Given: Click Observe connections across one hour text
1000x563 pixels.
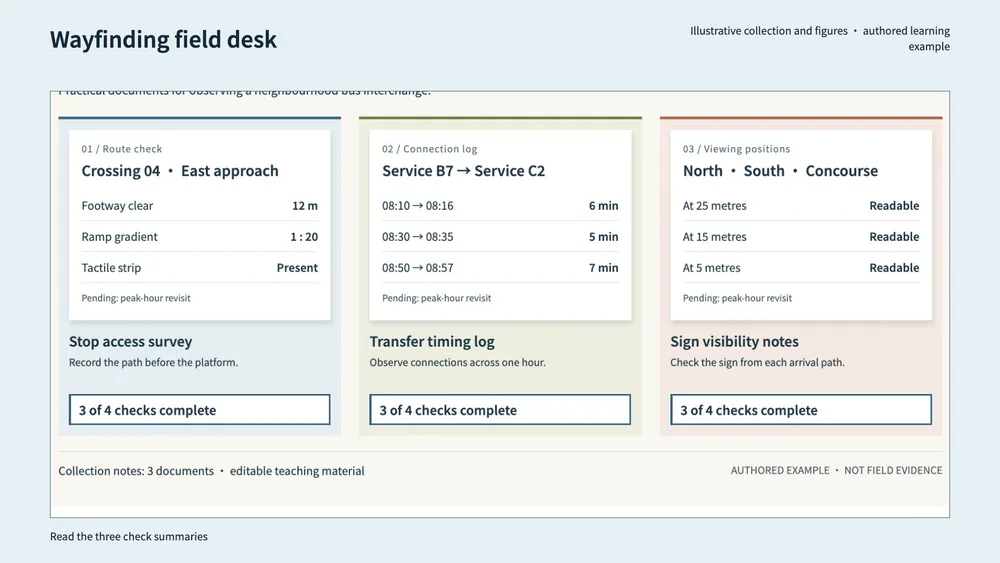Looking at the screenshot, I should click(457, 362).
